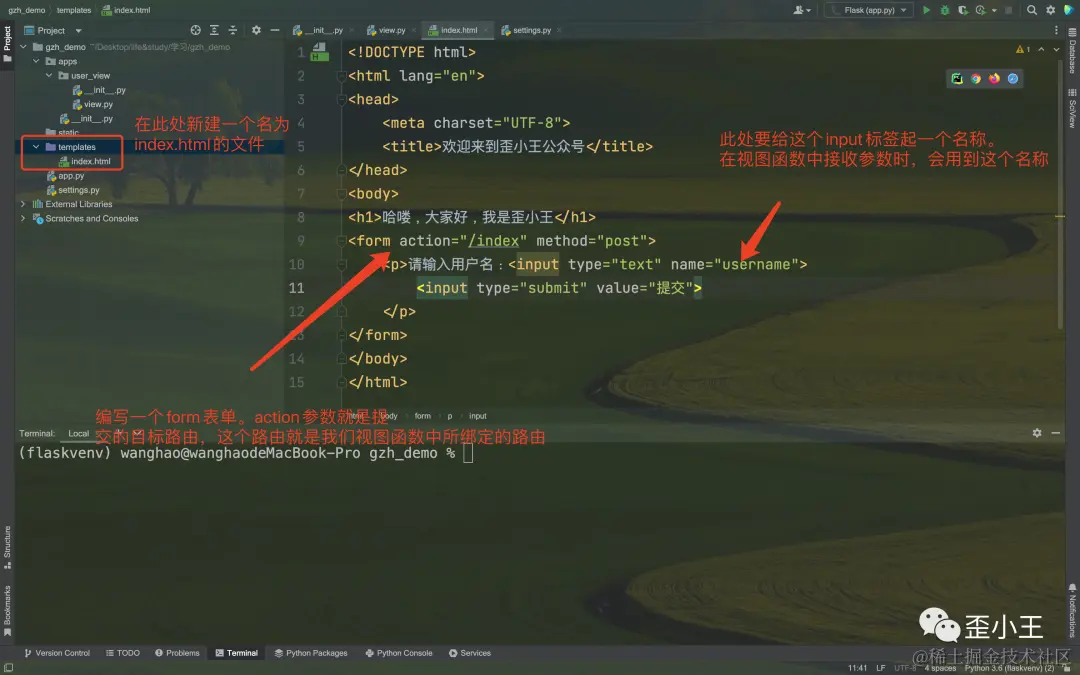Click templates breadcrumb in navigation bar
This screenshot has height=675, width=1080.
click(x=74, y=10)
